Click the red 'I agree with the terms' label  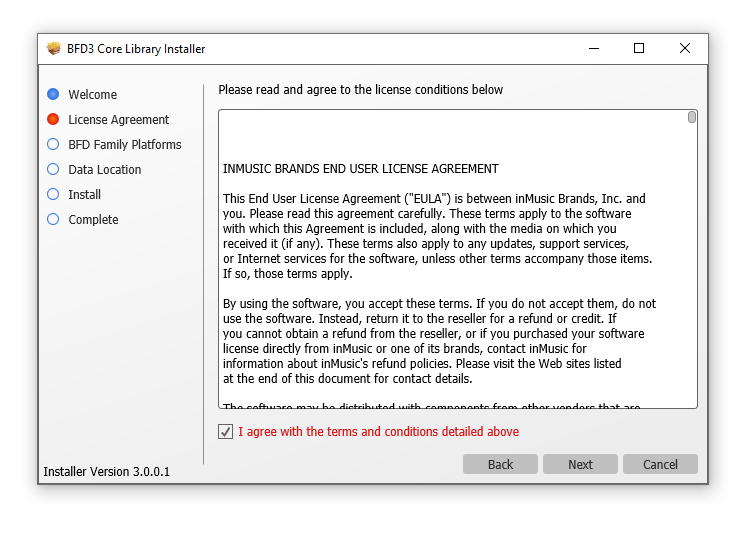pos(378,432)
